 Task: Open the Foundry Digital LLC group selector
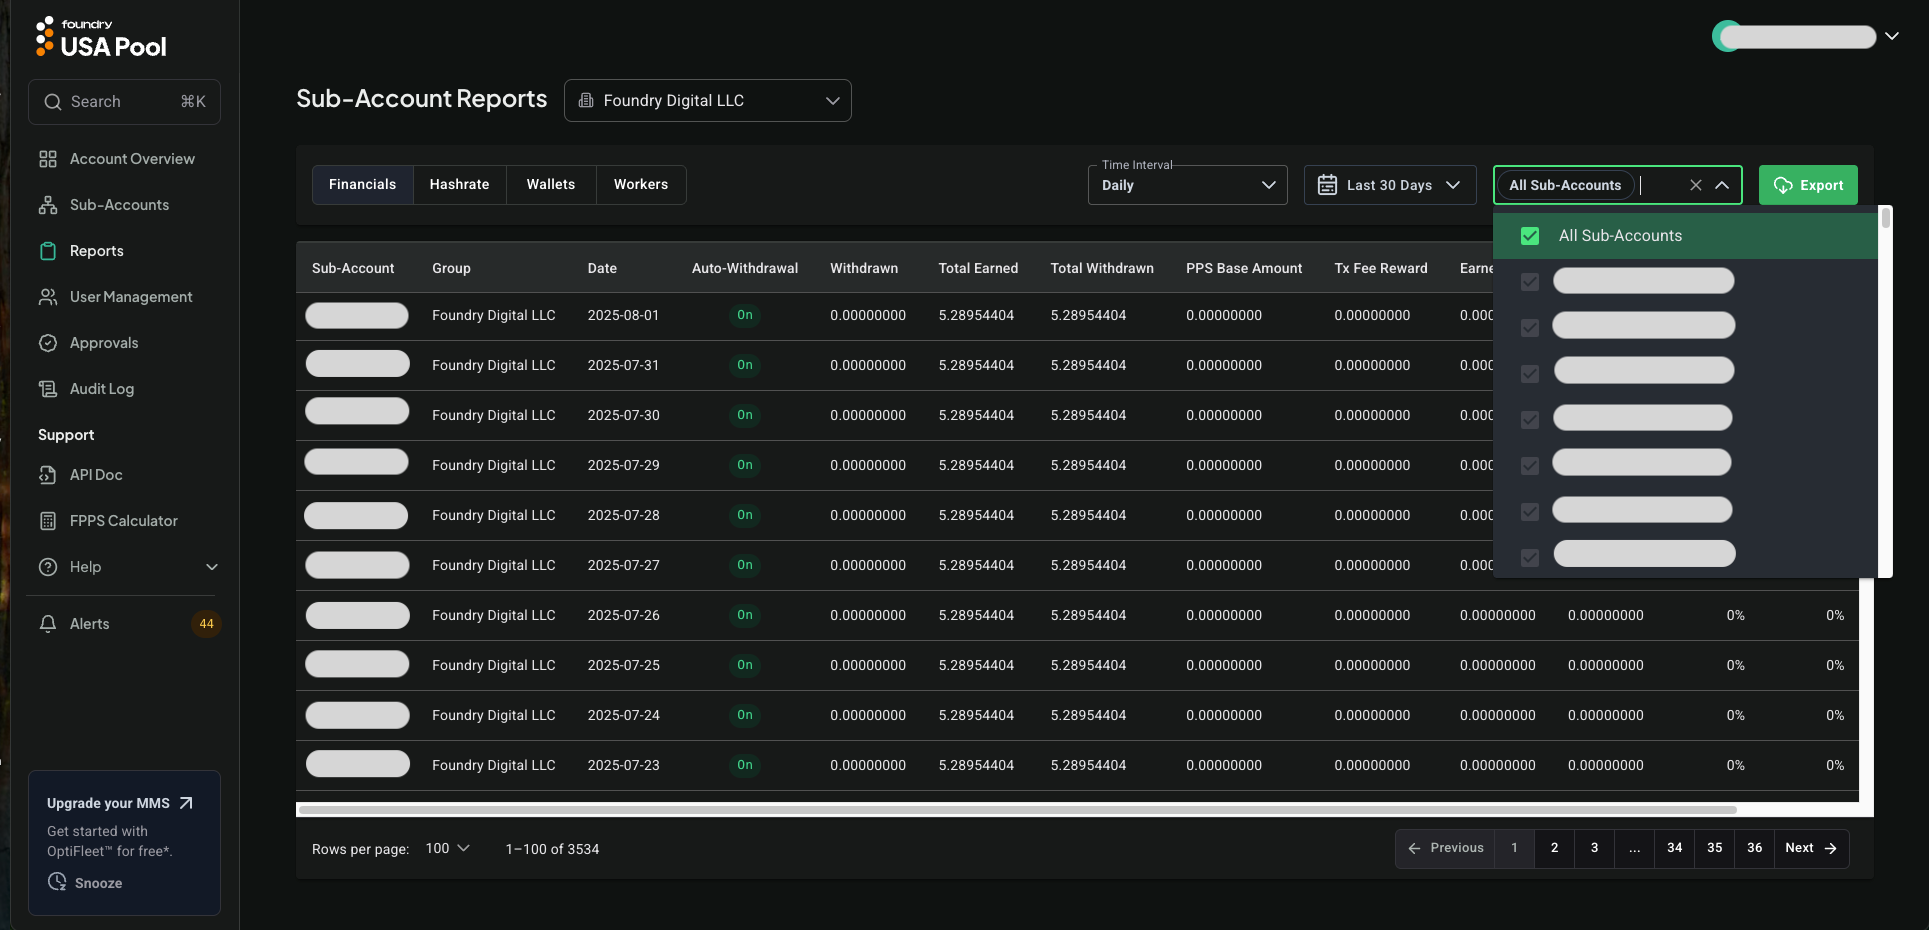(x=707, y=101)
